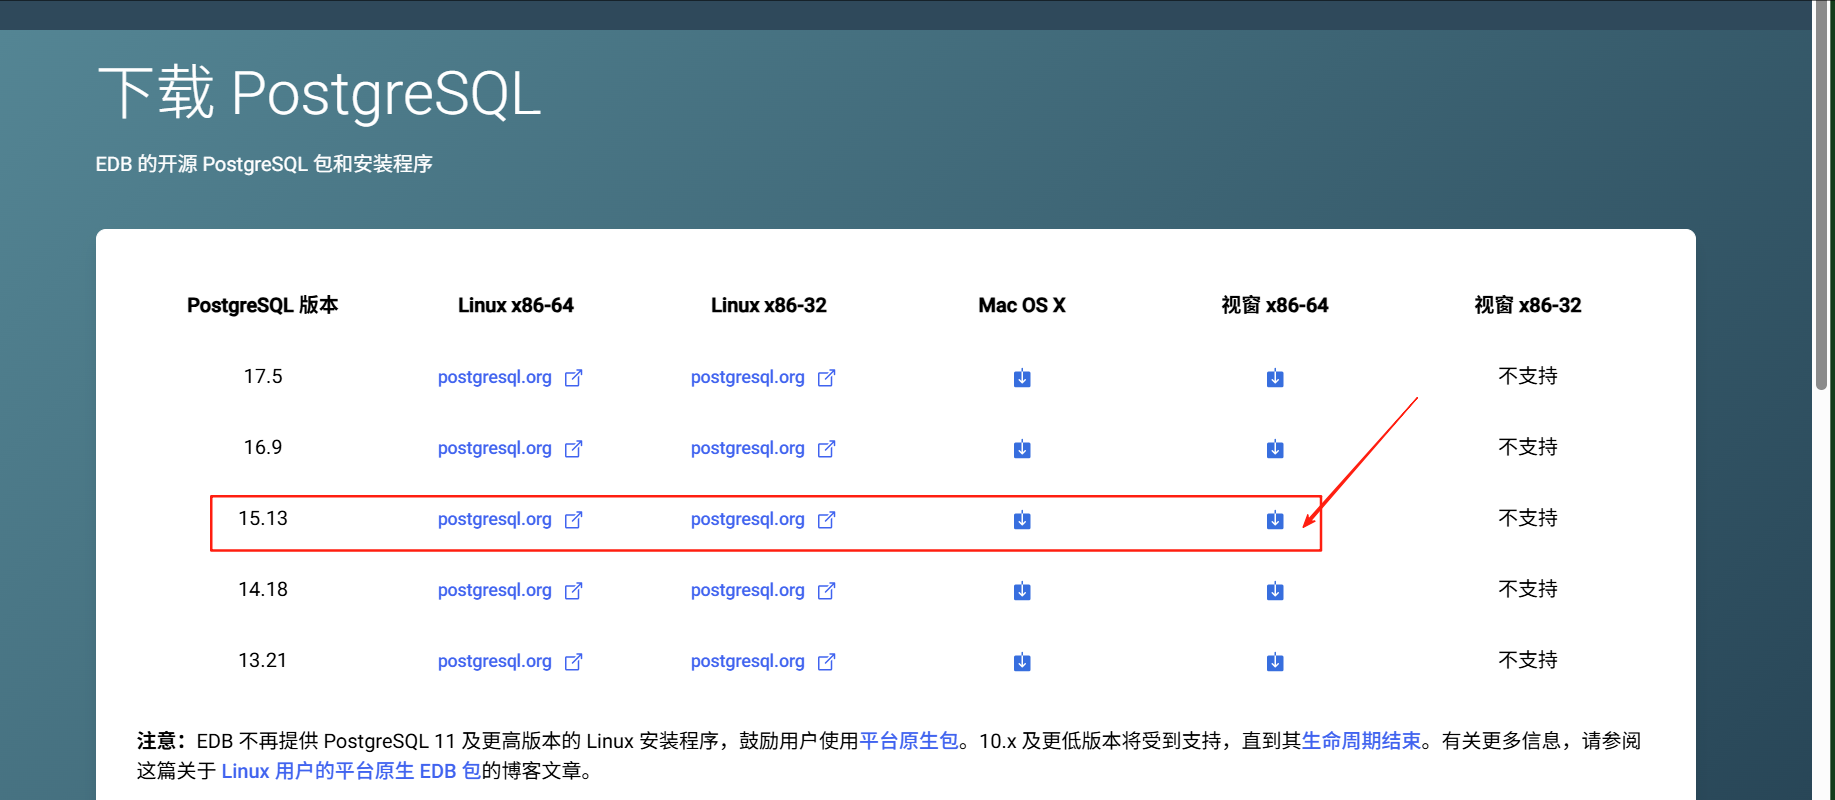Open the 平台原生包 link in the note
The width and height of the screenshot is (1835, 800).
point(909,741)
